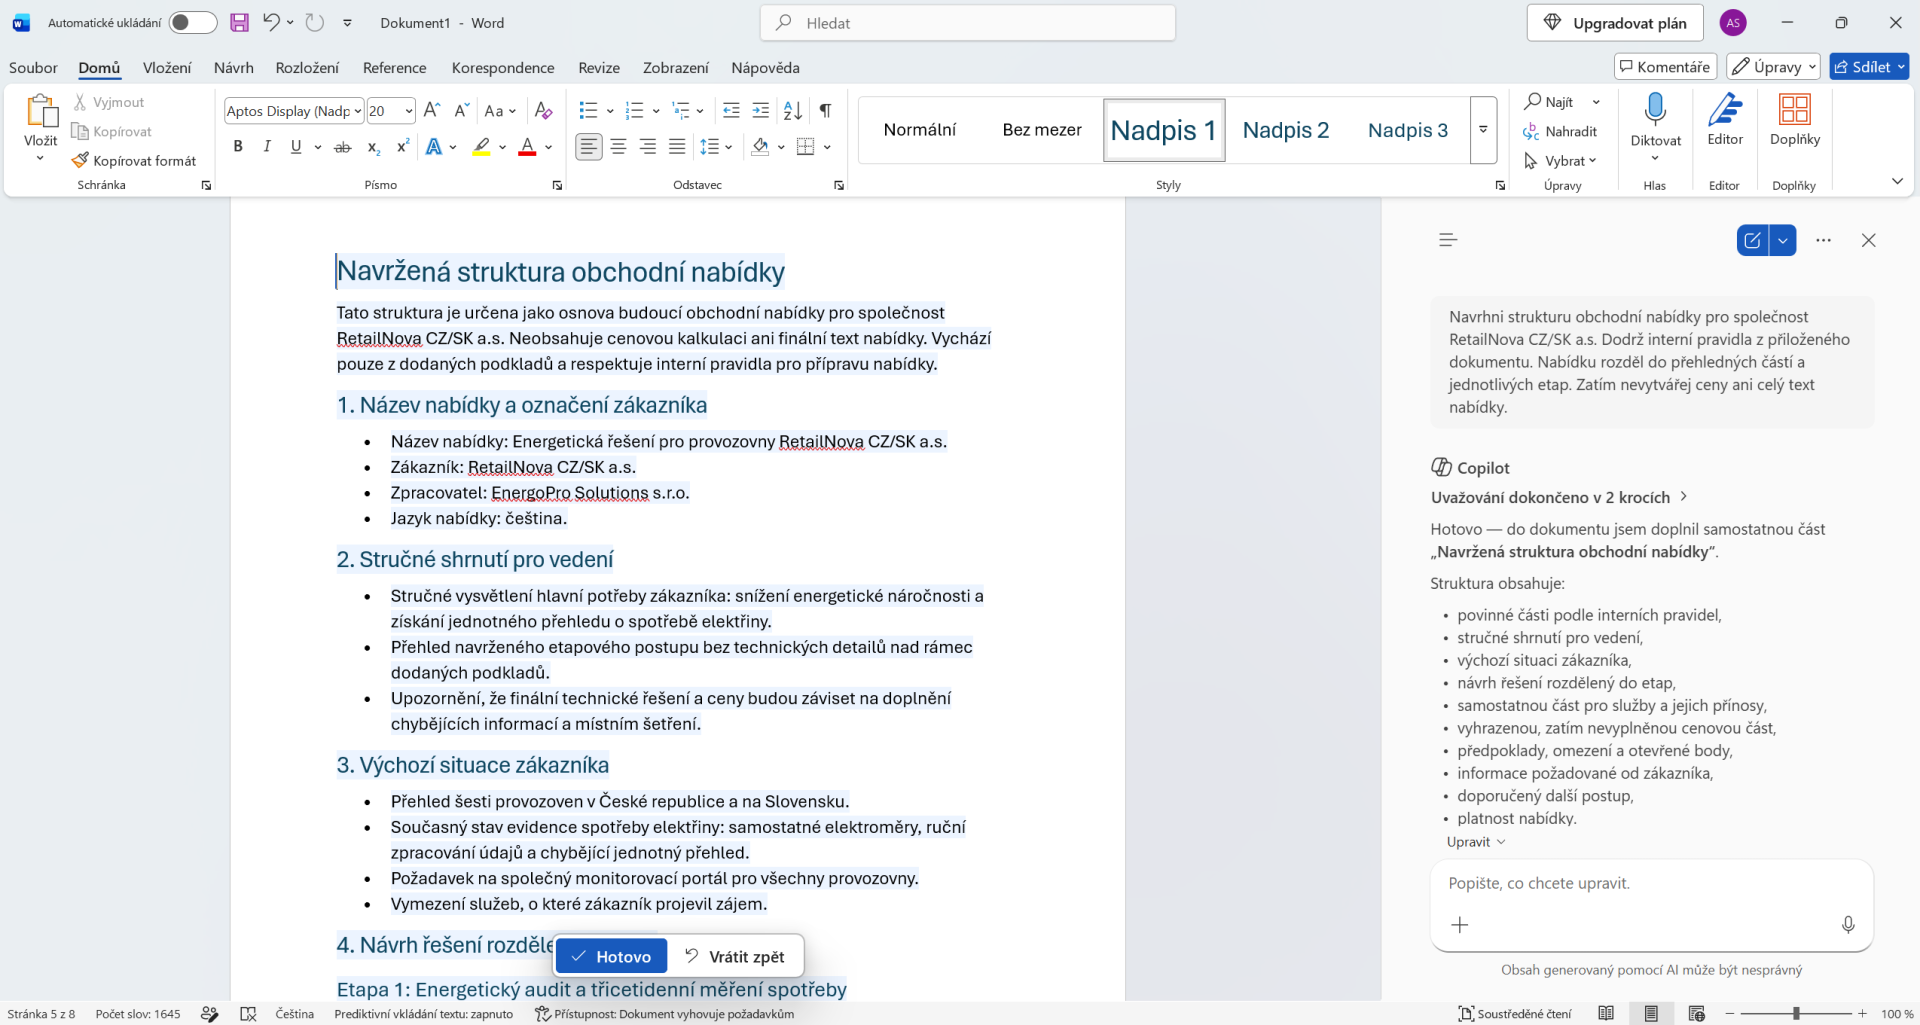Increase paragraph indent
The width and height of the screenshot is (1920, 1025).
[x=761, y=110]
